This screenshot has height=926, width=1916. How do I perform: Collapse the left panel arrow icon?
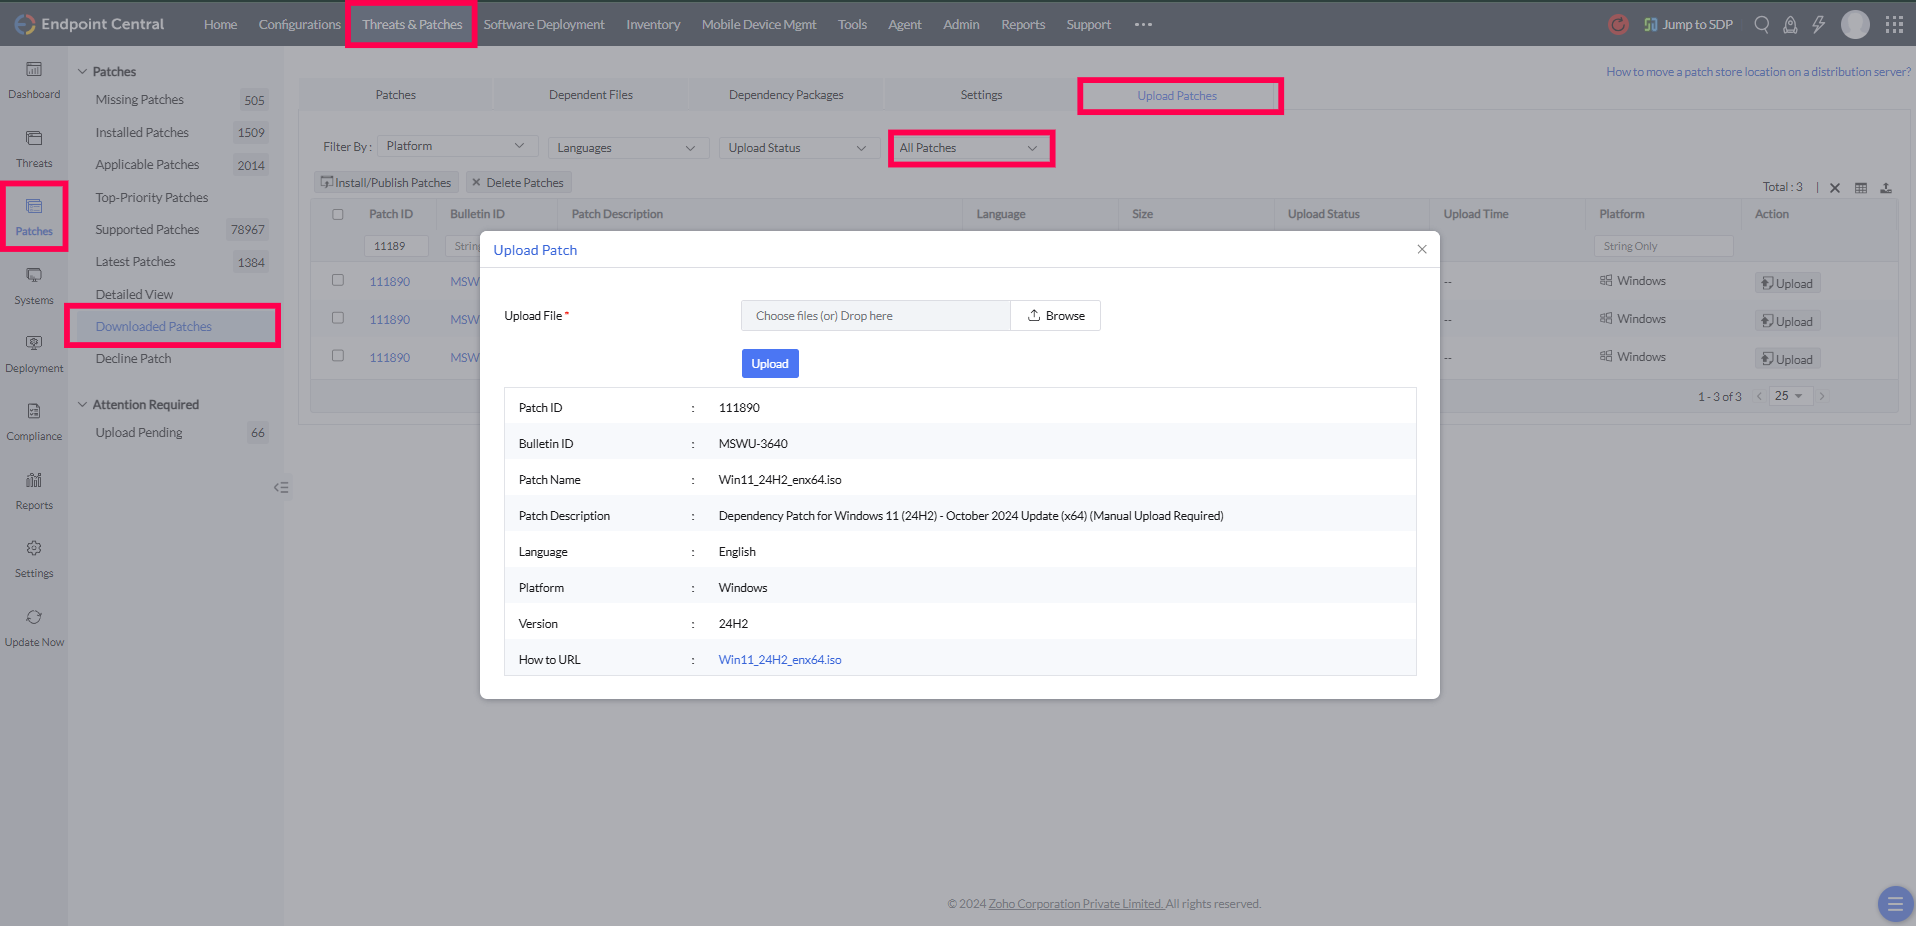point(281,487)
